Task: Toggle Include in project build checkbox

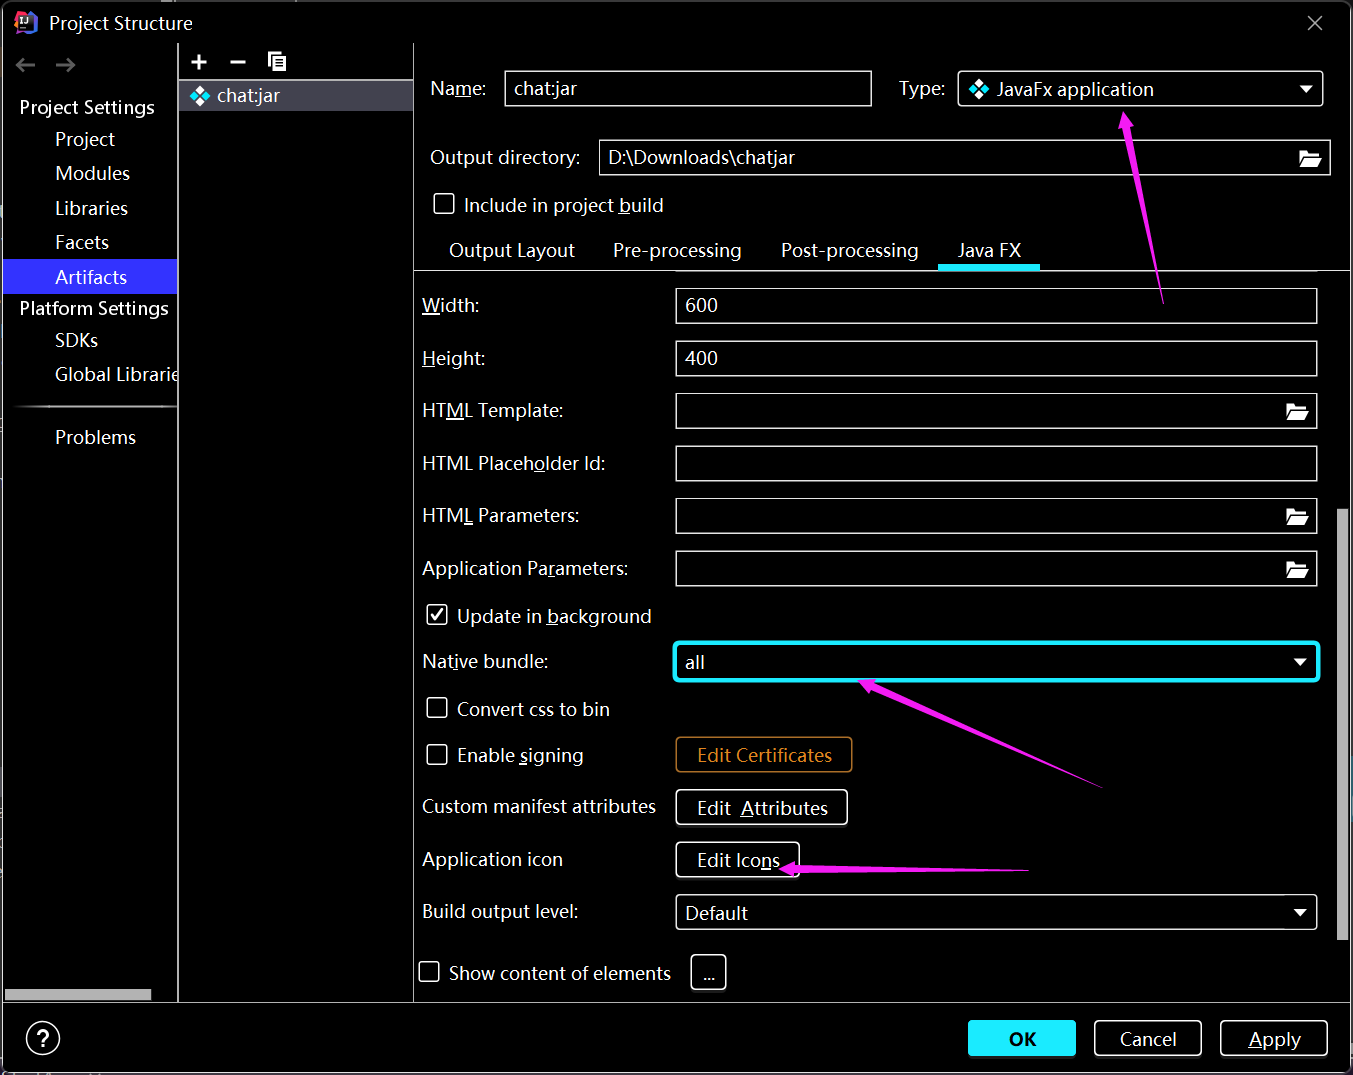Action: click(444, 204)
